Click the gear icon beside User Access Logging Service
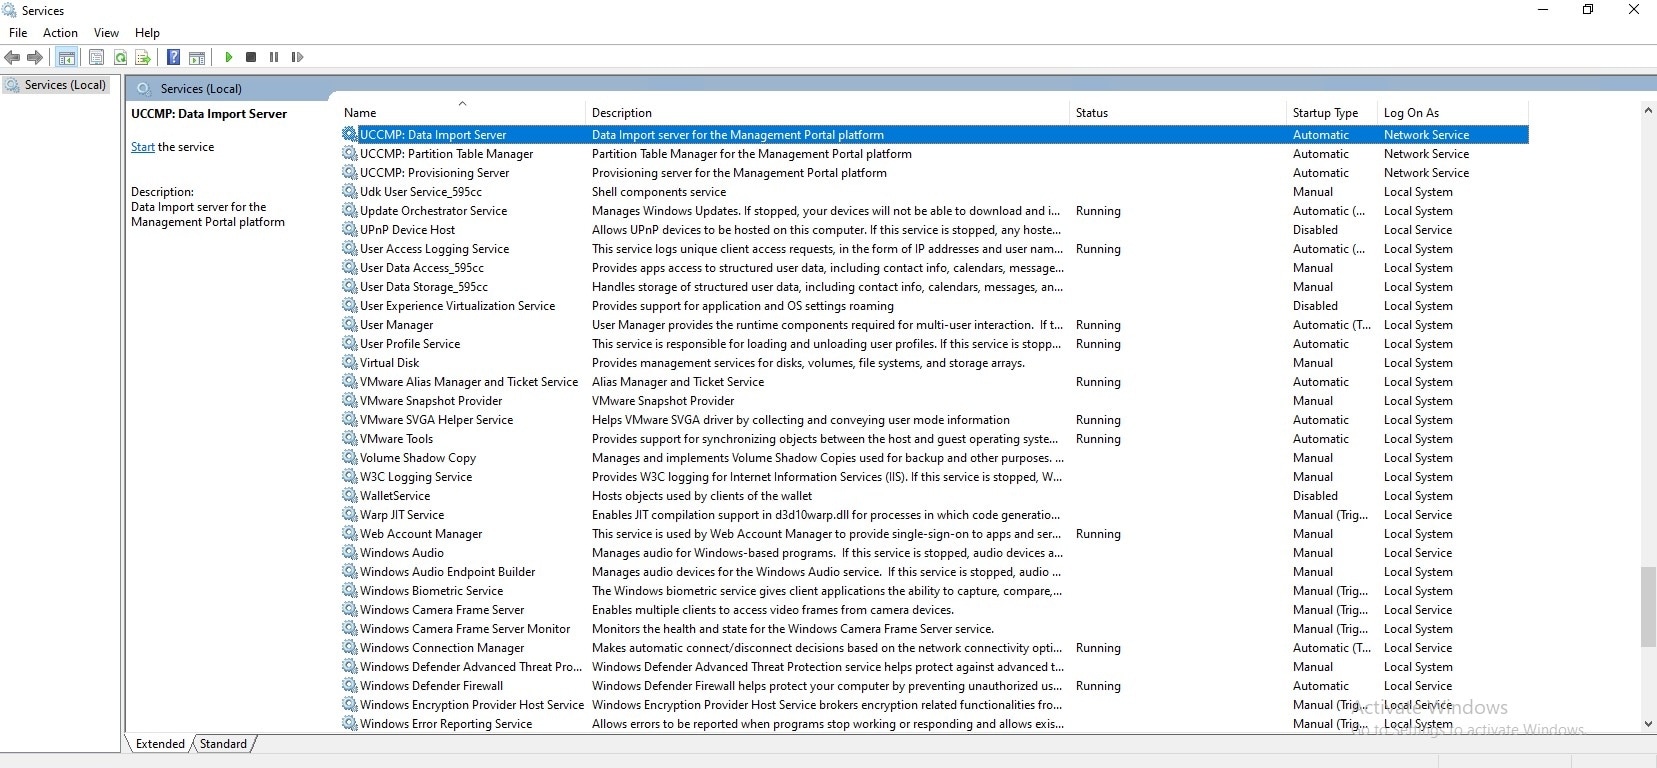The image size is (1657, 768). (x=350, y=249)
